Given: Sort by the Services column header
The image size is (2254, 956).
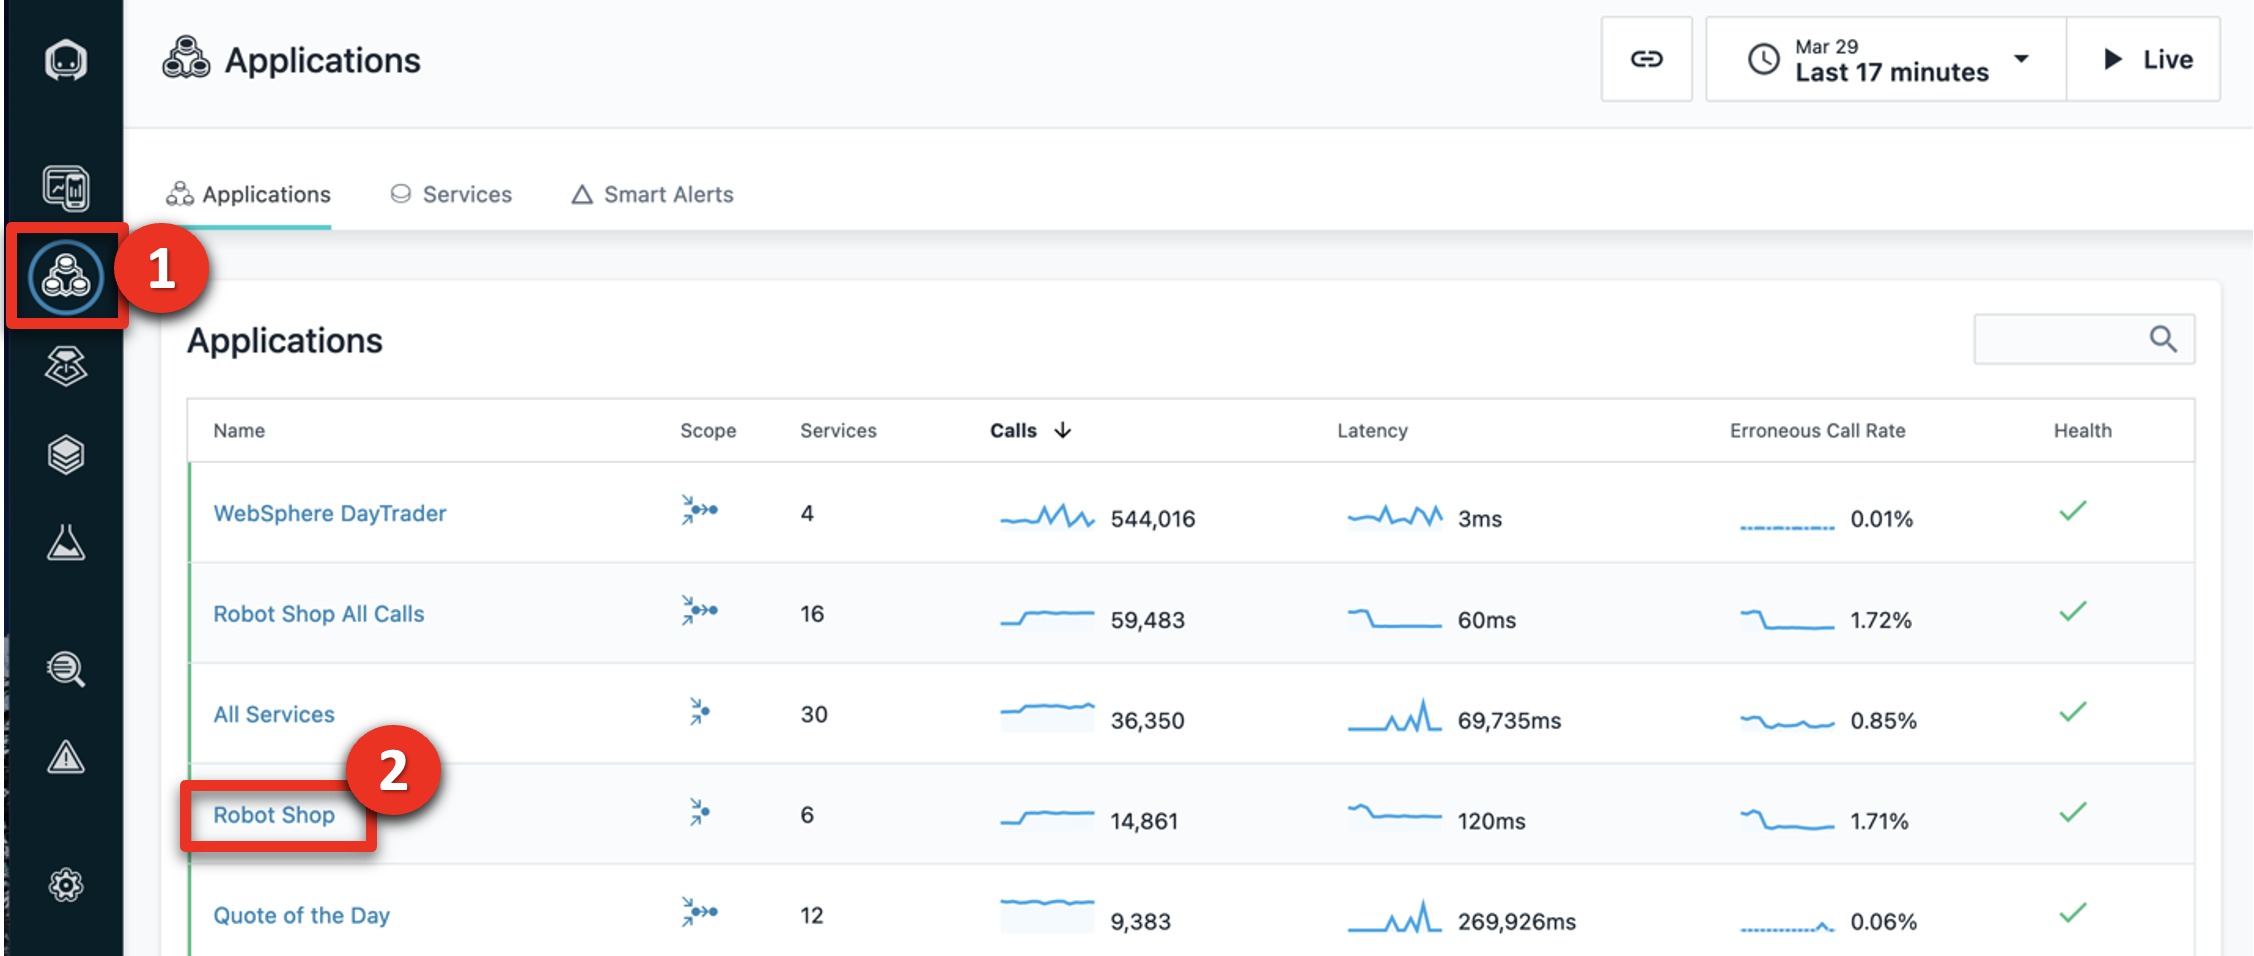Looking at the screenshot, I should (838, 430).
